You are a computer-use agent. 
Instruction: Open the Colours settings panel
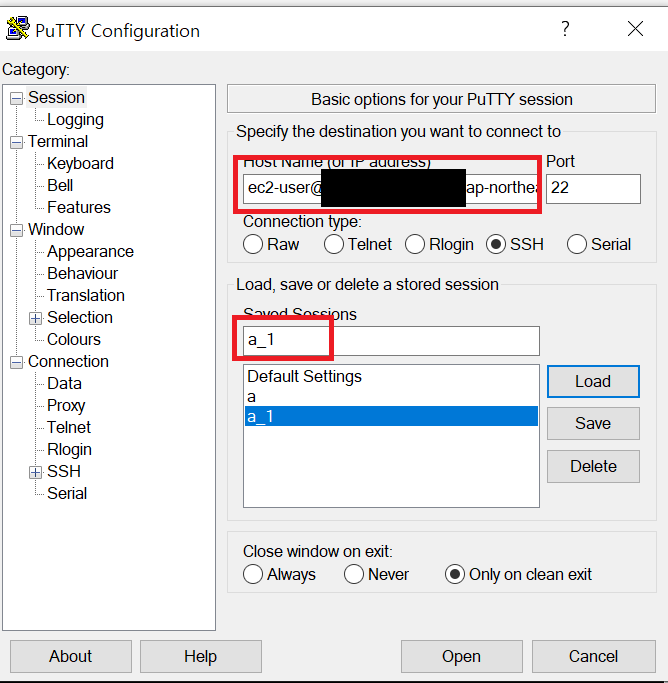pyautogui.click(x=73, y=340)
